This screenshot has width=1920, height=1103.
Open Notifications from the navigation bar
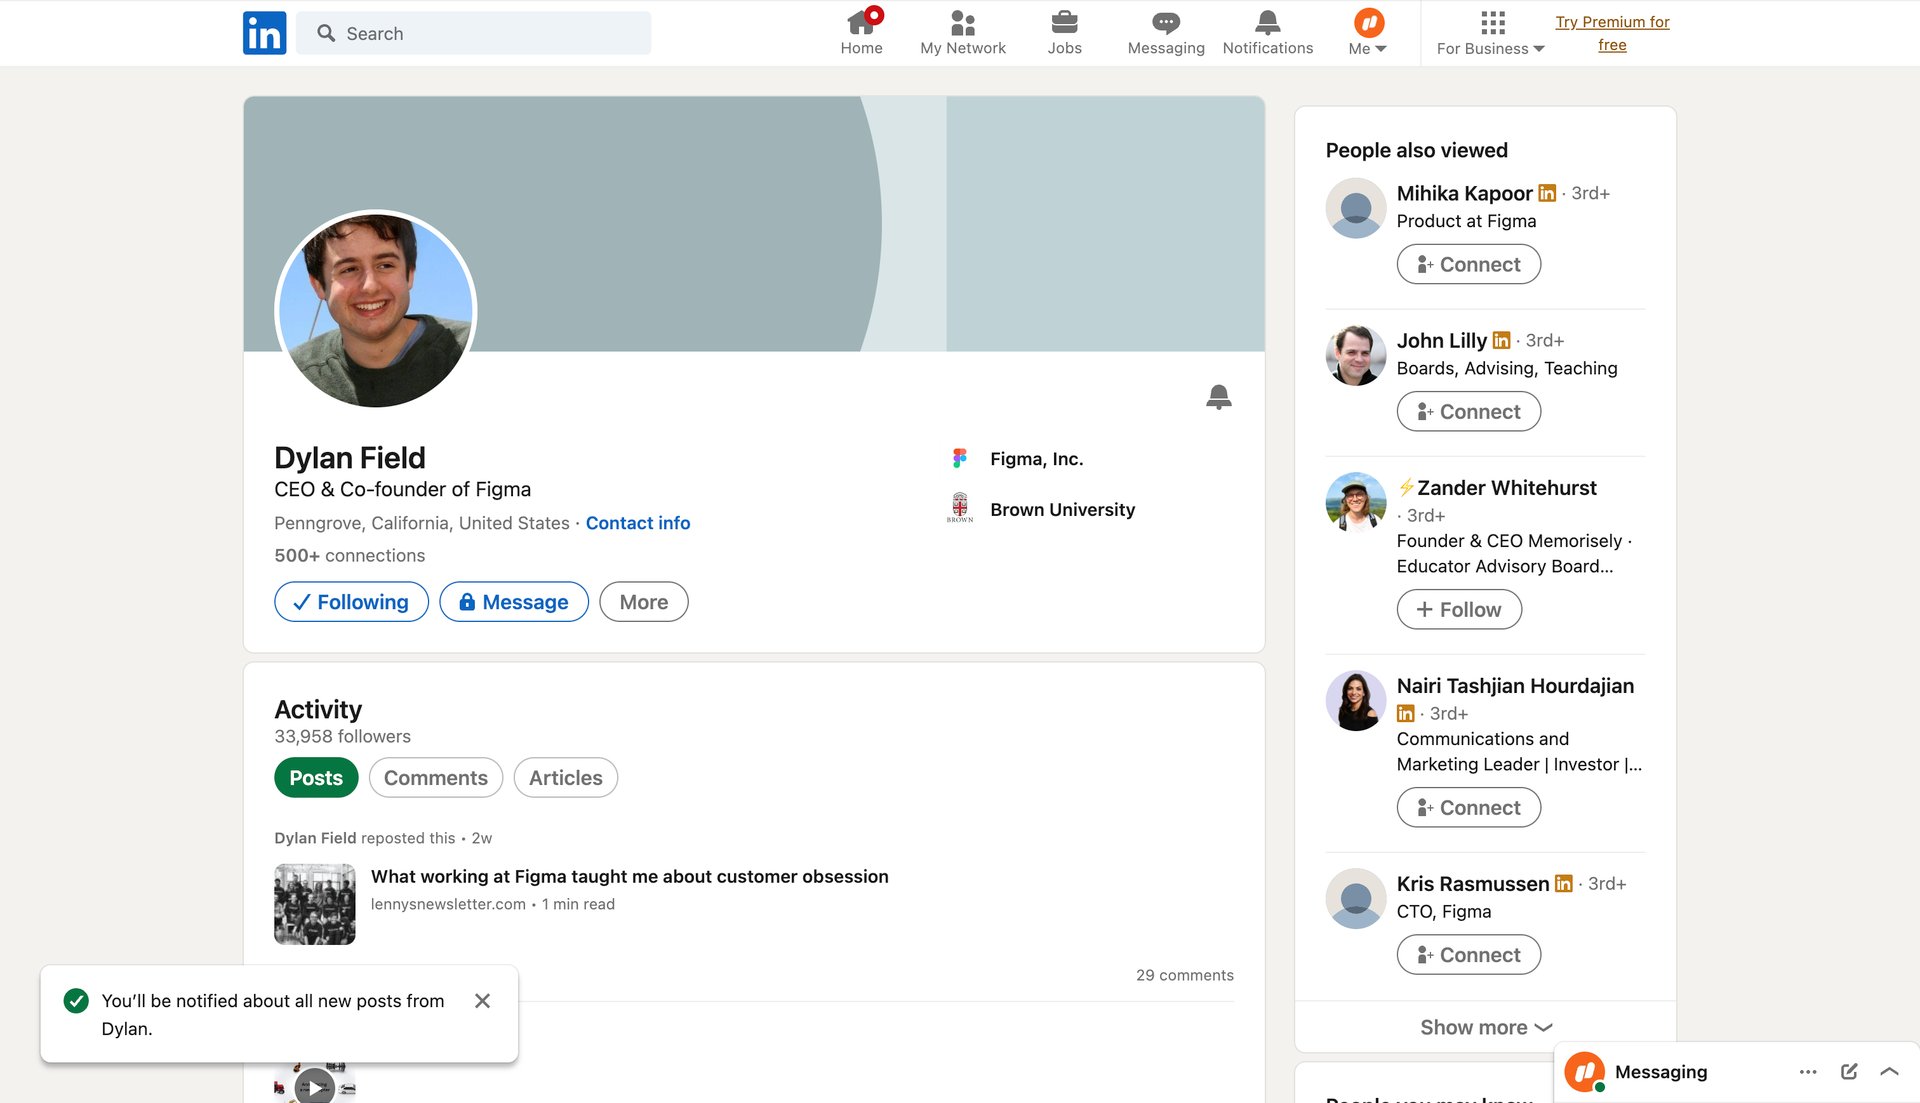[1267, 32]
